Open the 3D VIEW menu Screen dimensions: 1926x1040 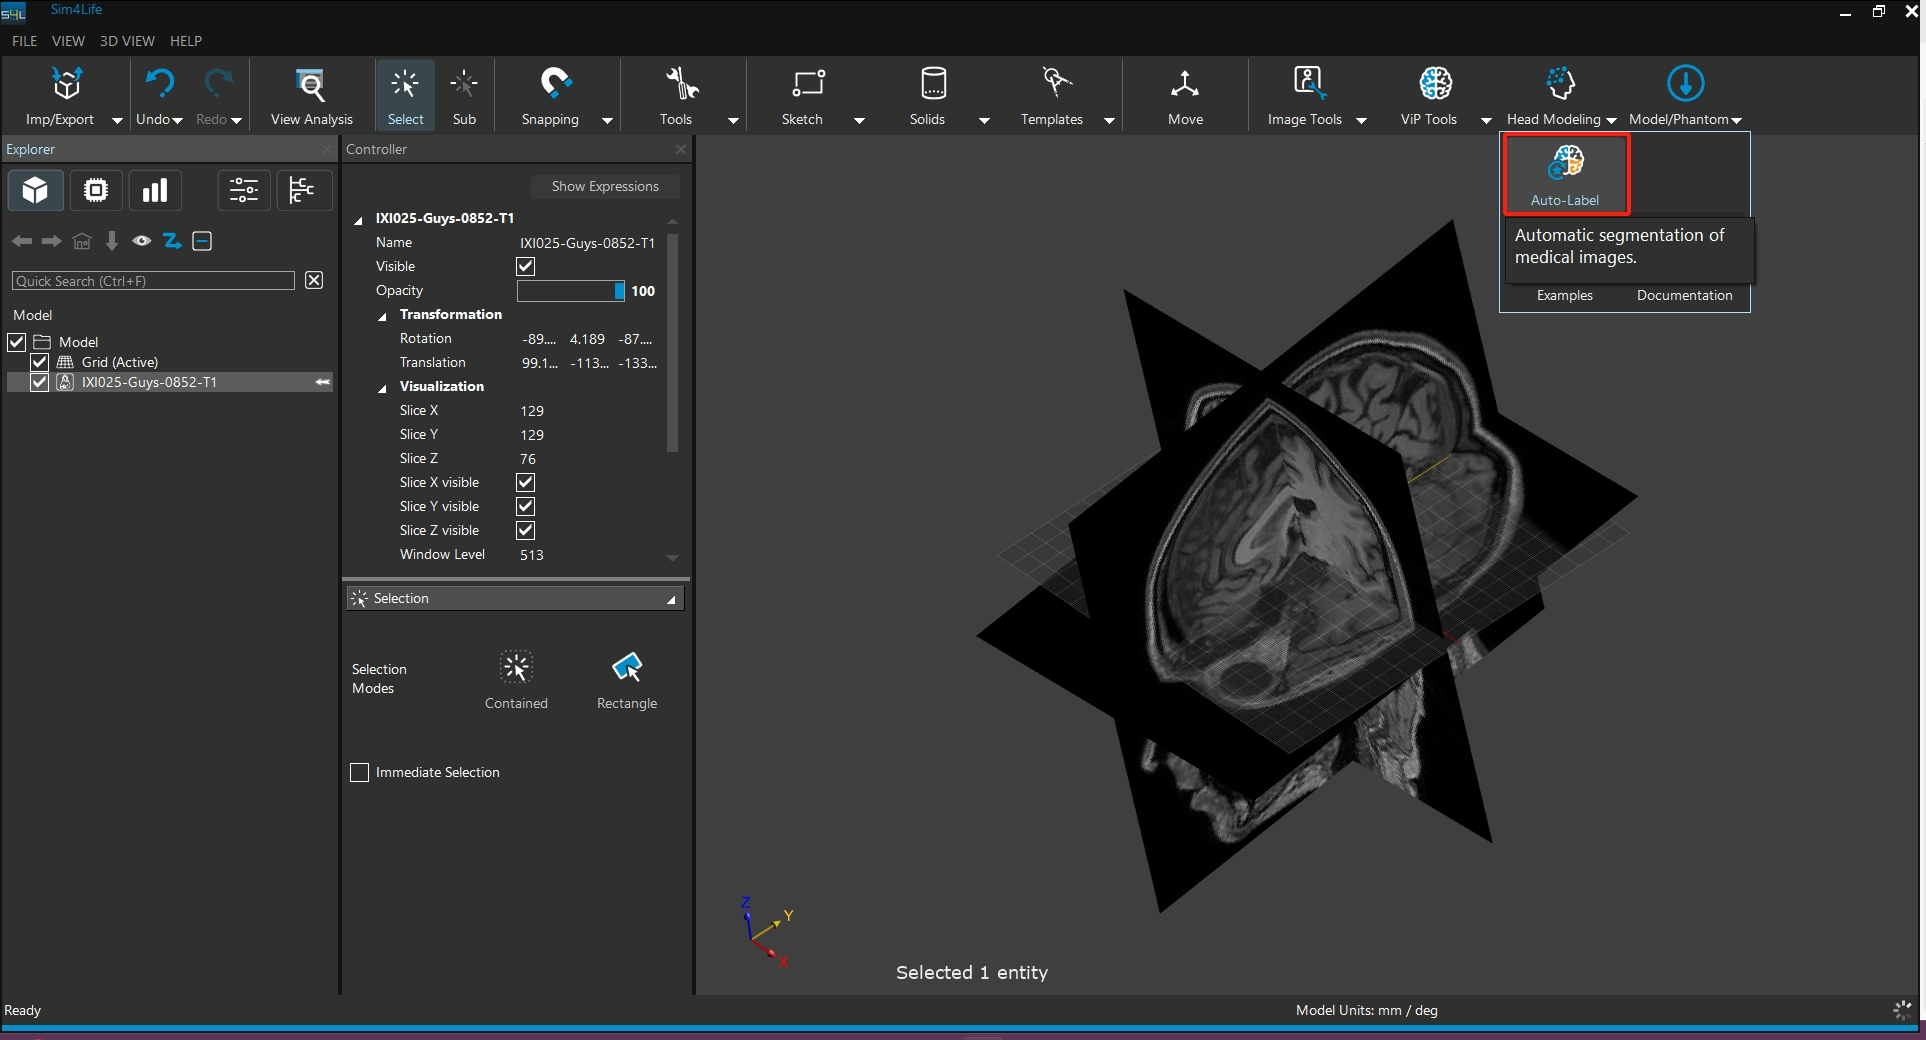coord(127,41)
